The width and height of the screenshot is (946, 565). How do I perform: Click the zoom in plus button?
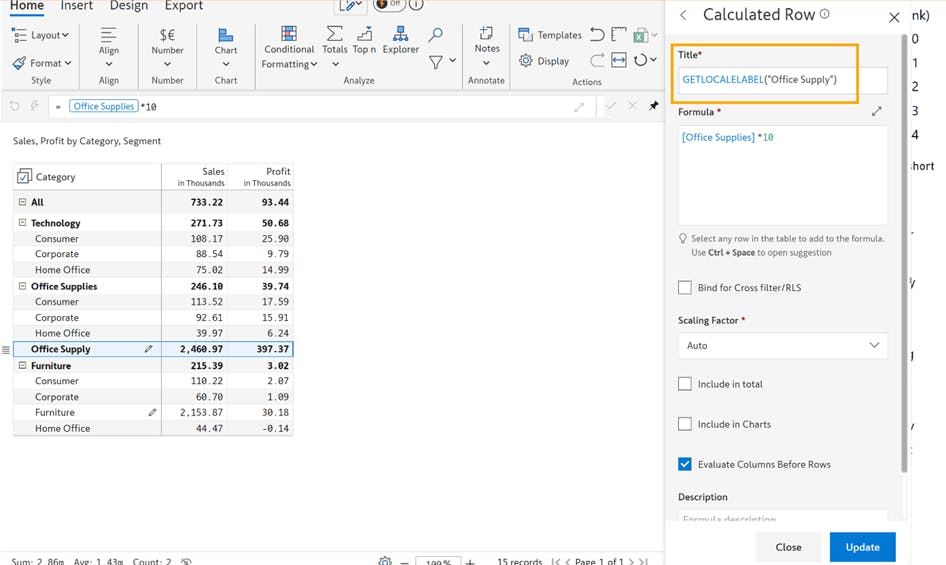pyautogui.click(x=470, y=562)
